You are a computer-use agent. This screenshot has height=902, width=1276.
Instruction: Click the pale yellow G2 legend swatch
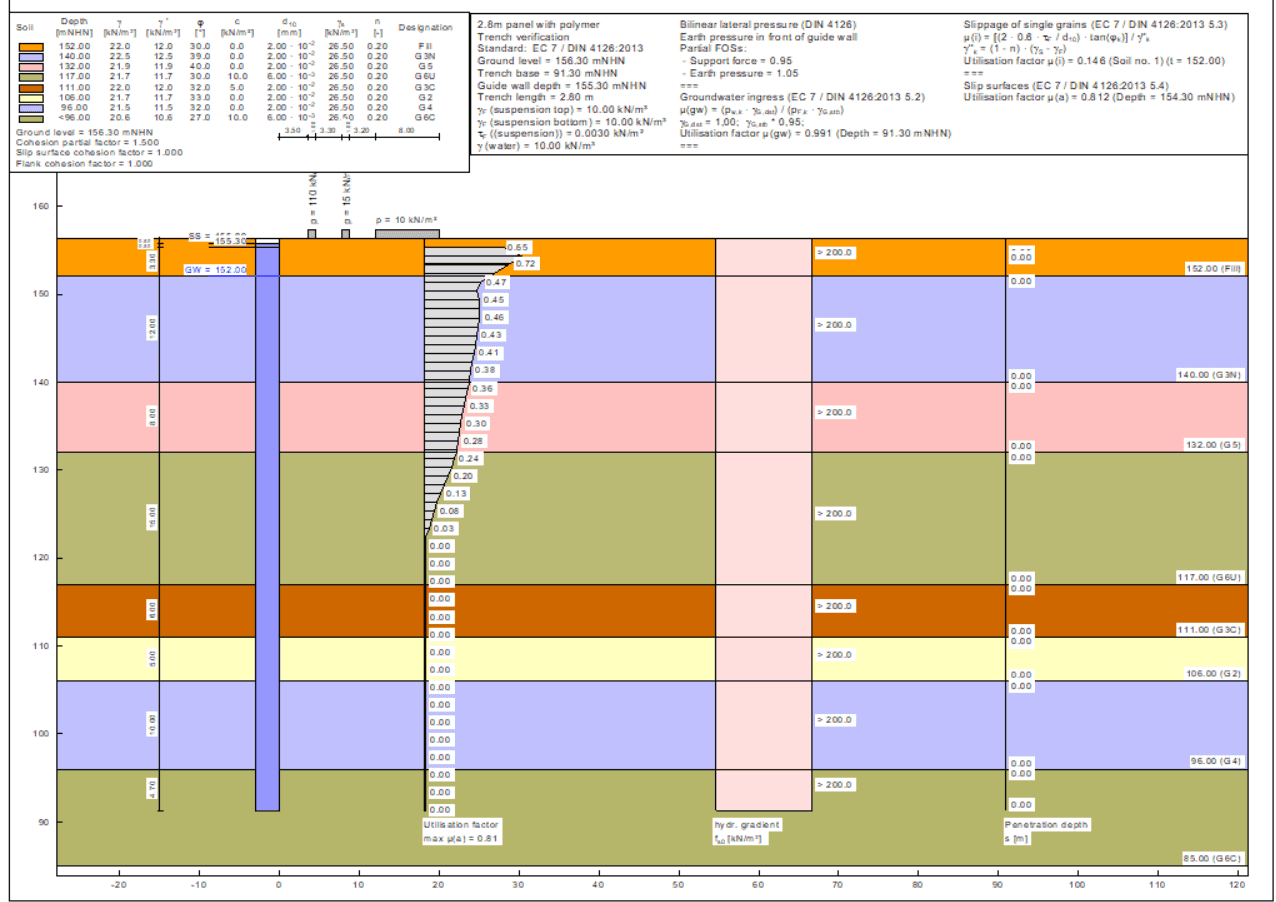click(32, 97)
